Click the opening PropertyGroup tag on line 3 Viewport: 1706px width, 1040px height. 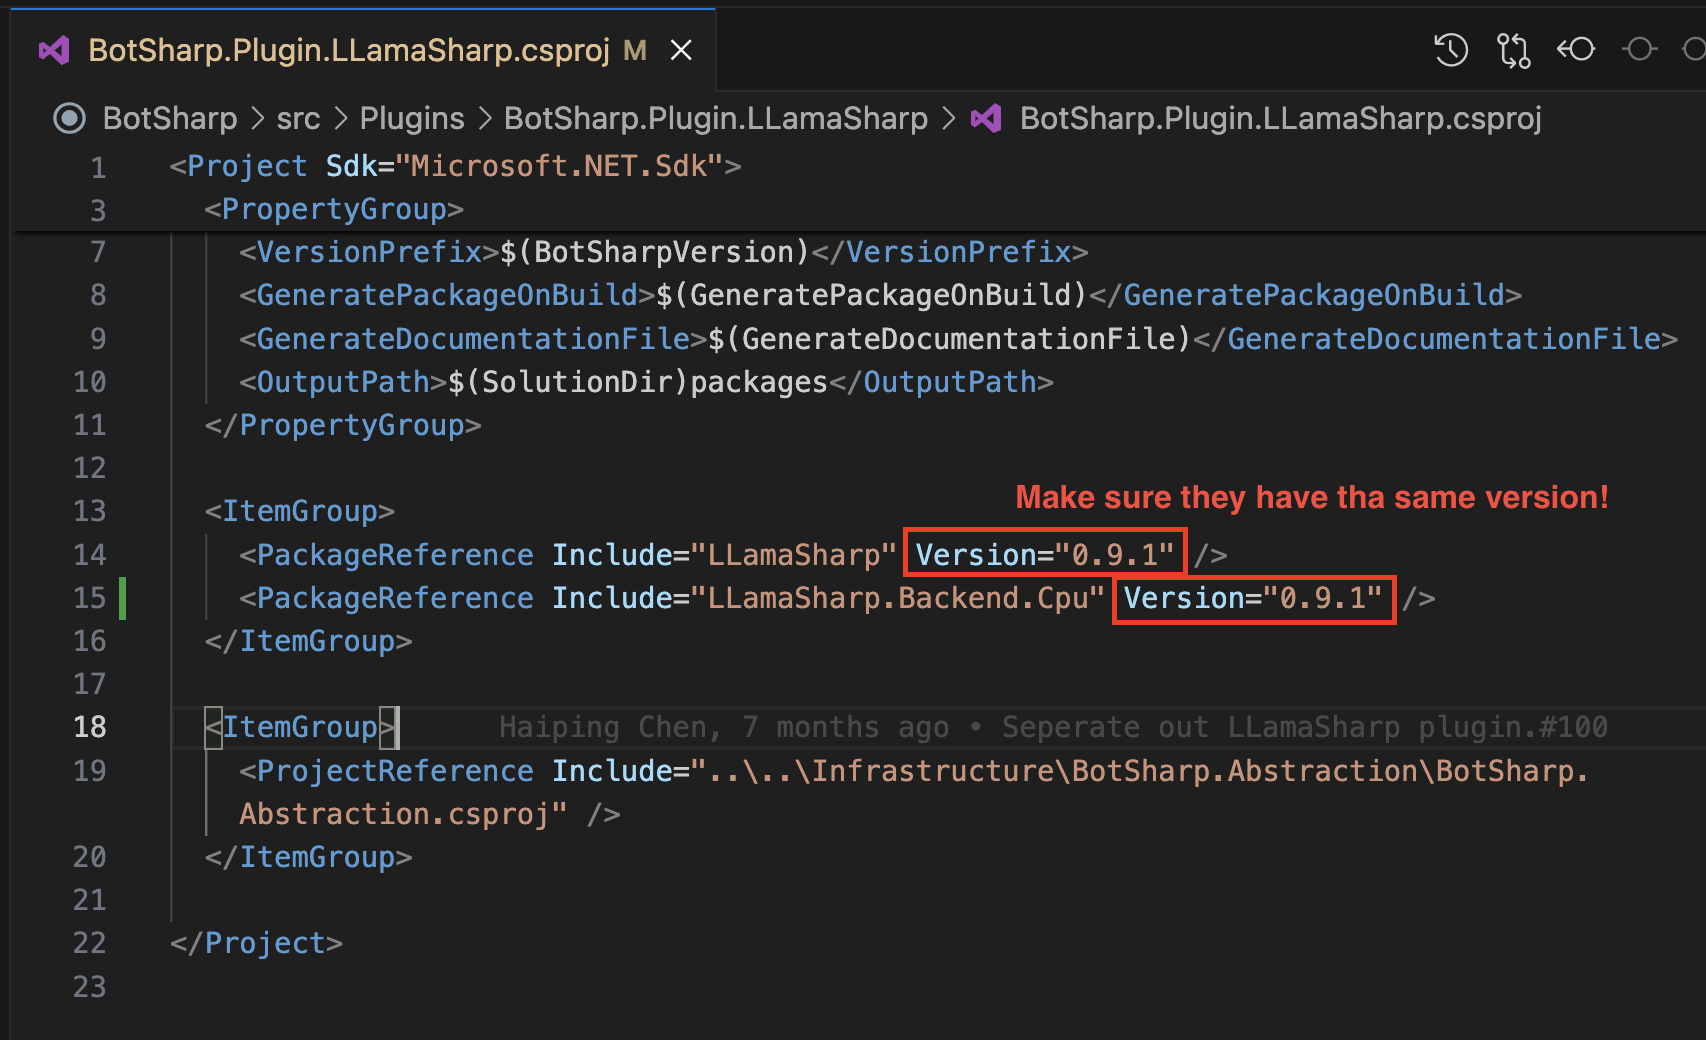click(x=334, y=209)
